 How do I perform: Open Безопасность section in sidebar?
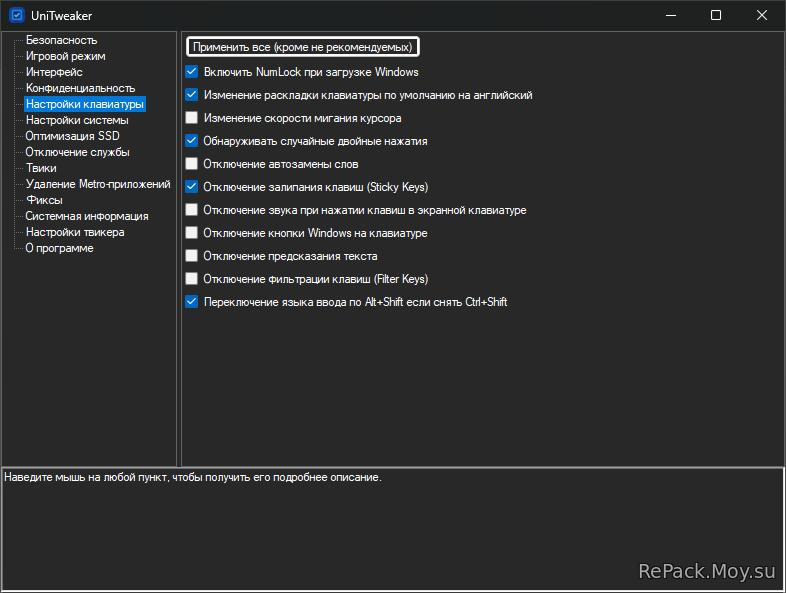61,40
